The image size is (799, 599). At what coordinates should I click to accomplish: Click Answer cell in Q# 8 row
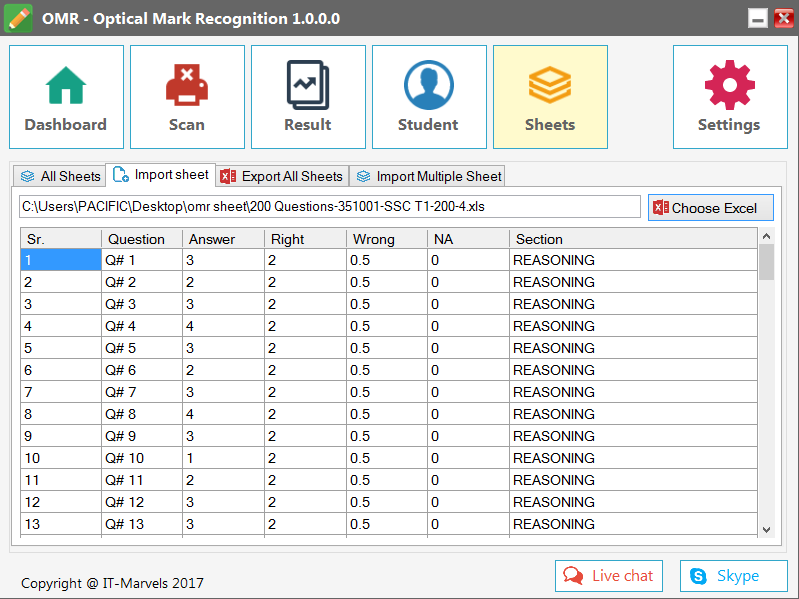pyautogui.click(x=224, y=414)
